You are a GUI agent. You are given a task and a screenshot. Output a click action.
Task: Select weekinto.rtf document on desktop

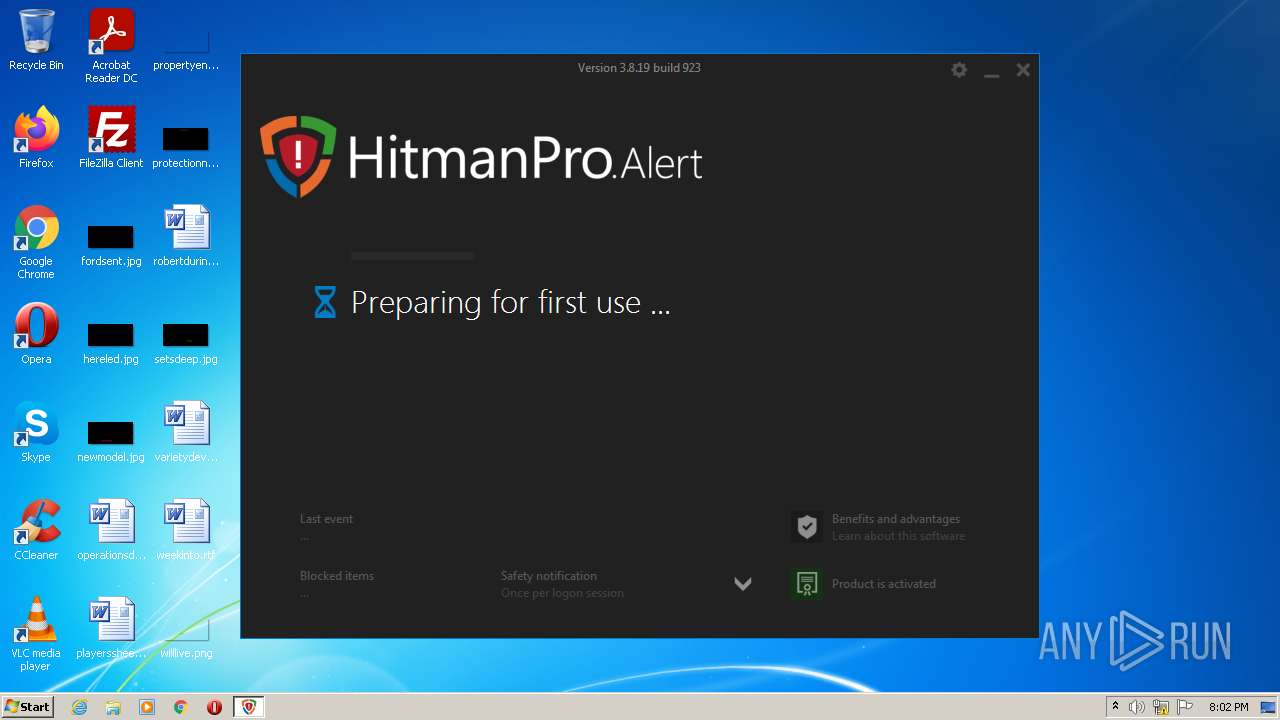[186, 530]
